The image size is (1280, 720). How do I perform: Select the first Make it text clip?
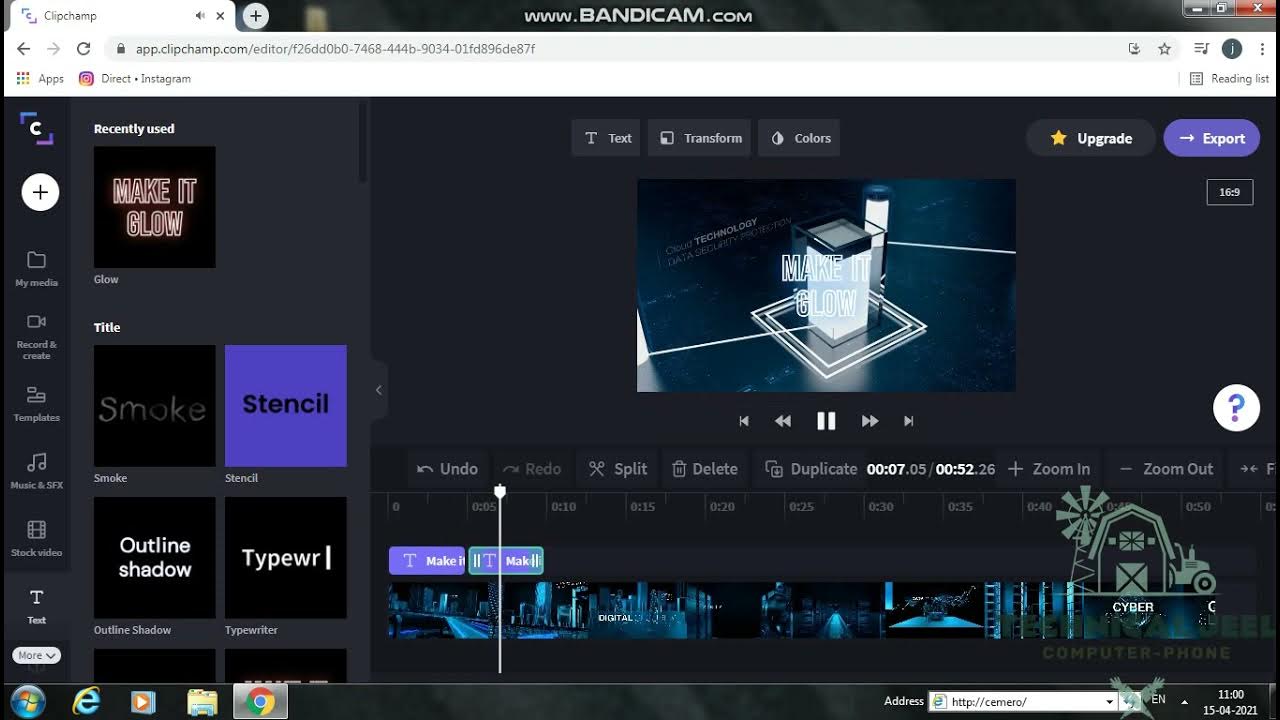(427, 561)
